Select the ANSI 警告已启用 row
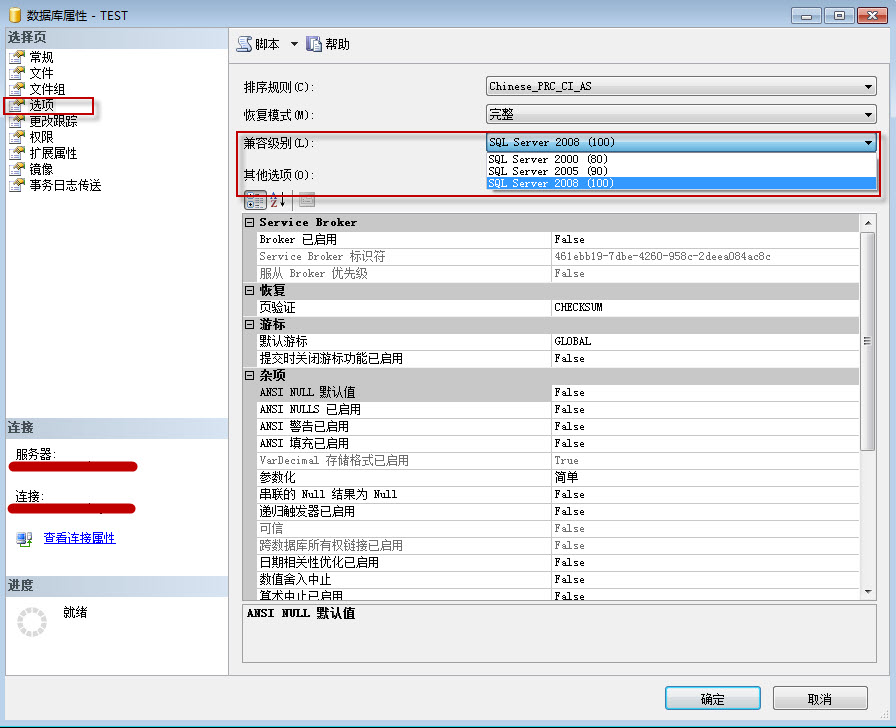Screen dimensions: 896x728 [x=557, y=426]
